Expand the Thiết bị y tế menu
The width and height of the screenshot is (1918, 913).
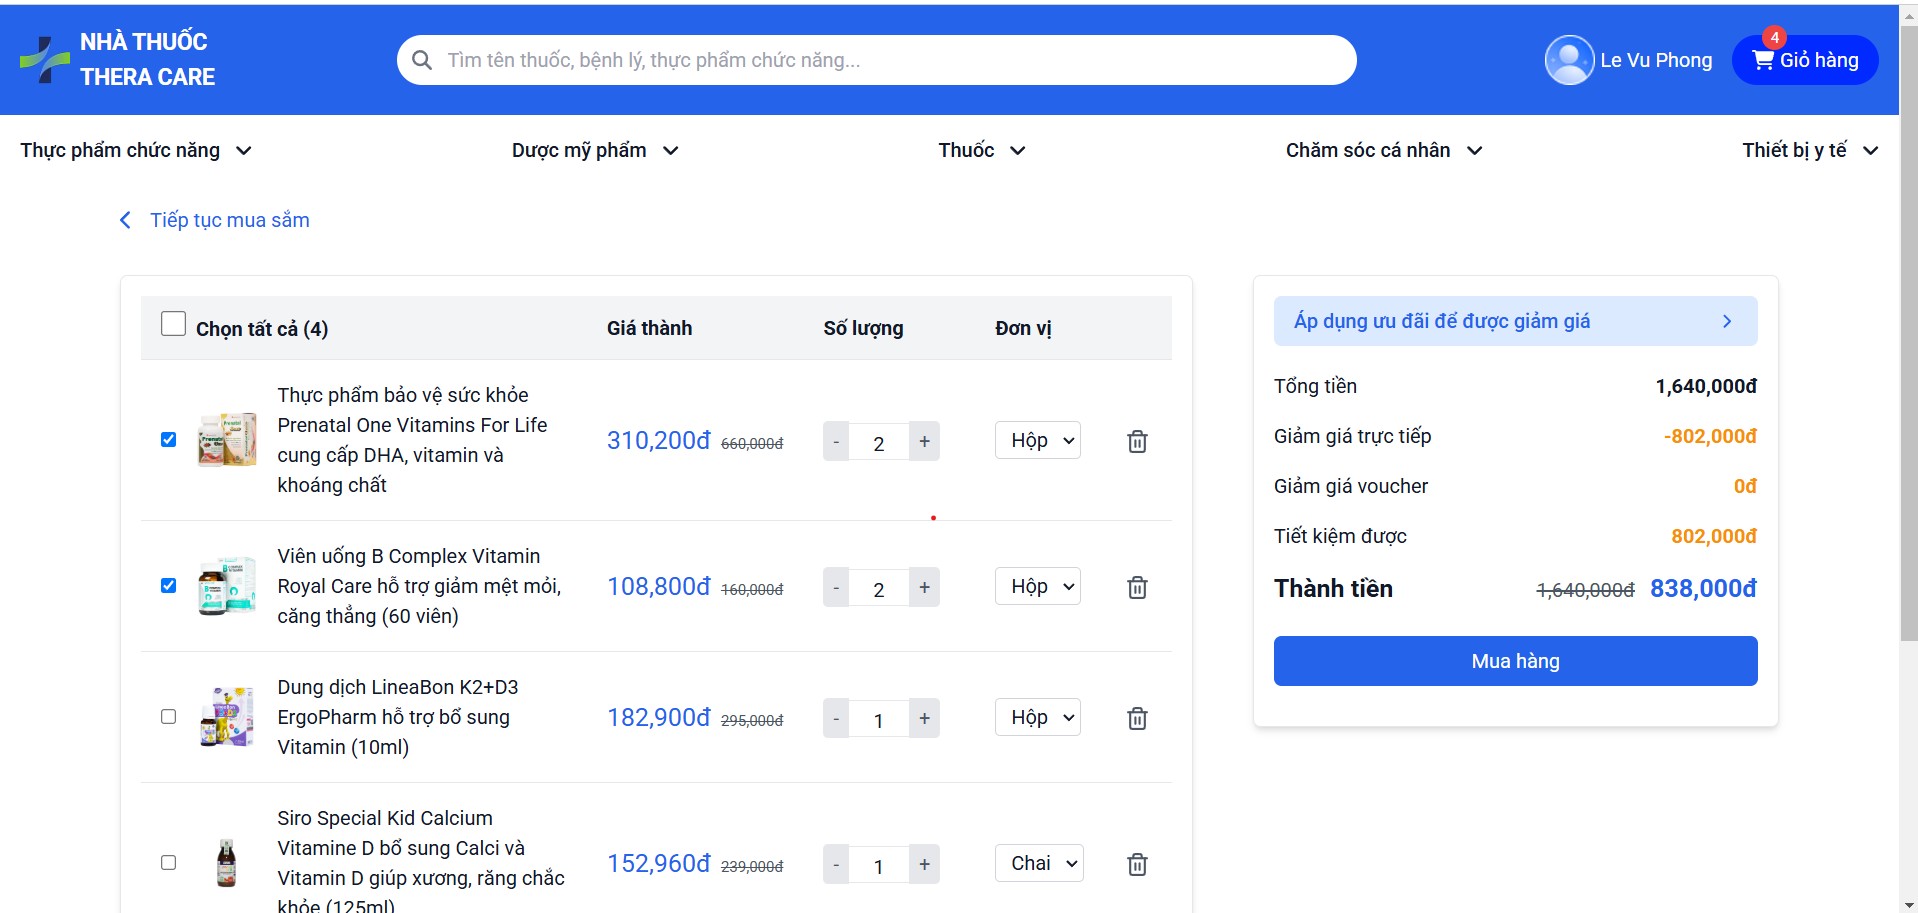point(1810,150)
